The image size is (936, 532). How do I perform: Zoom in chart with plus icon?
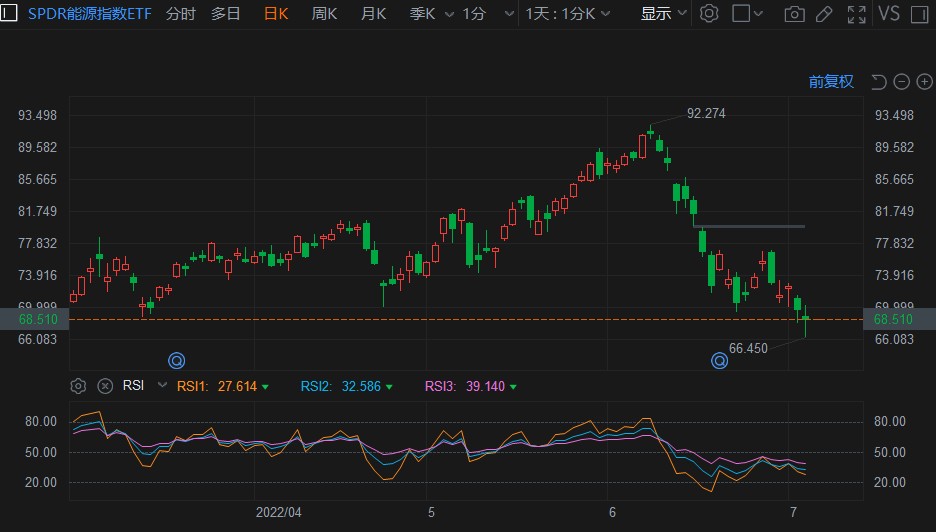[923, 82]
